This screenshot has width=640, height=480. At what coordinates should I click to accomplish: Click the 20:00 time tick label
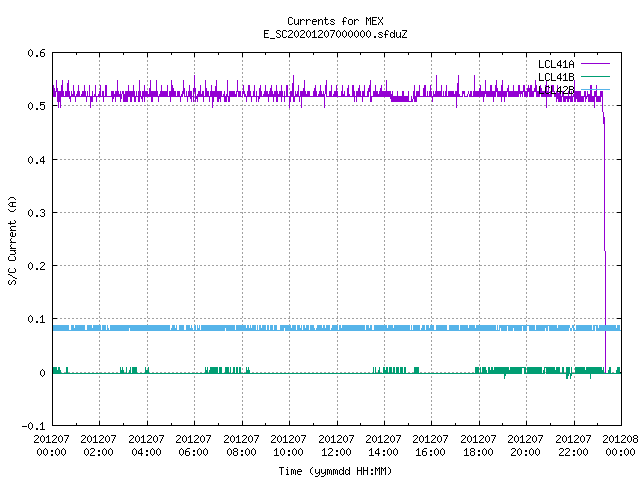pyautogui.click(x=526, y=452)
